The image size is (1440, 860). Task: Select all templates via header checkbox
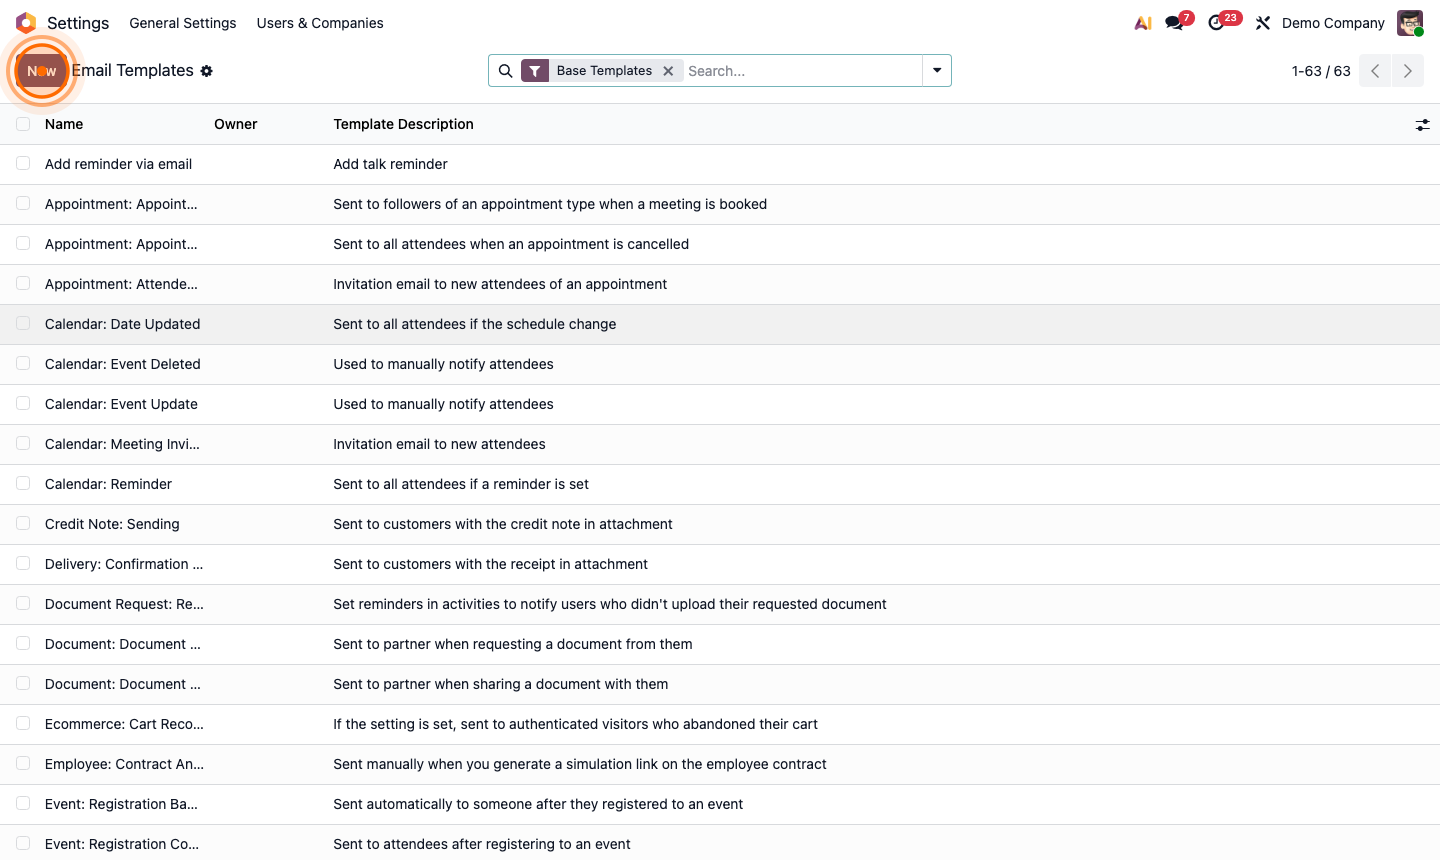point(23,123)
